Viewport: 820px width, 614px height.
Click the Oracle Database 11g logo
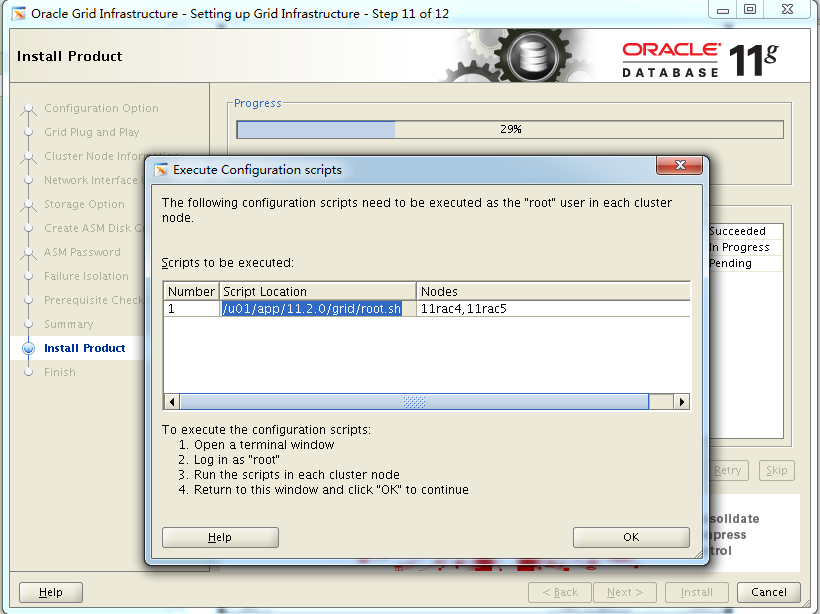click(x=700, y=60)
